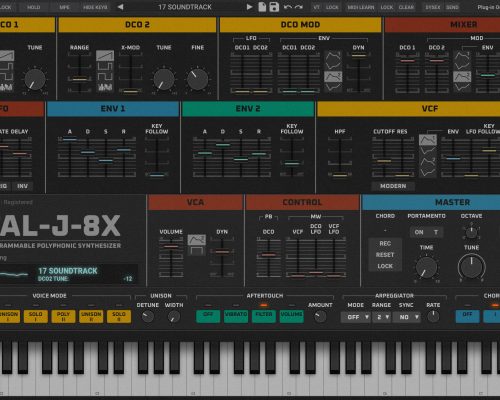Click chord REC button

385,244
